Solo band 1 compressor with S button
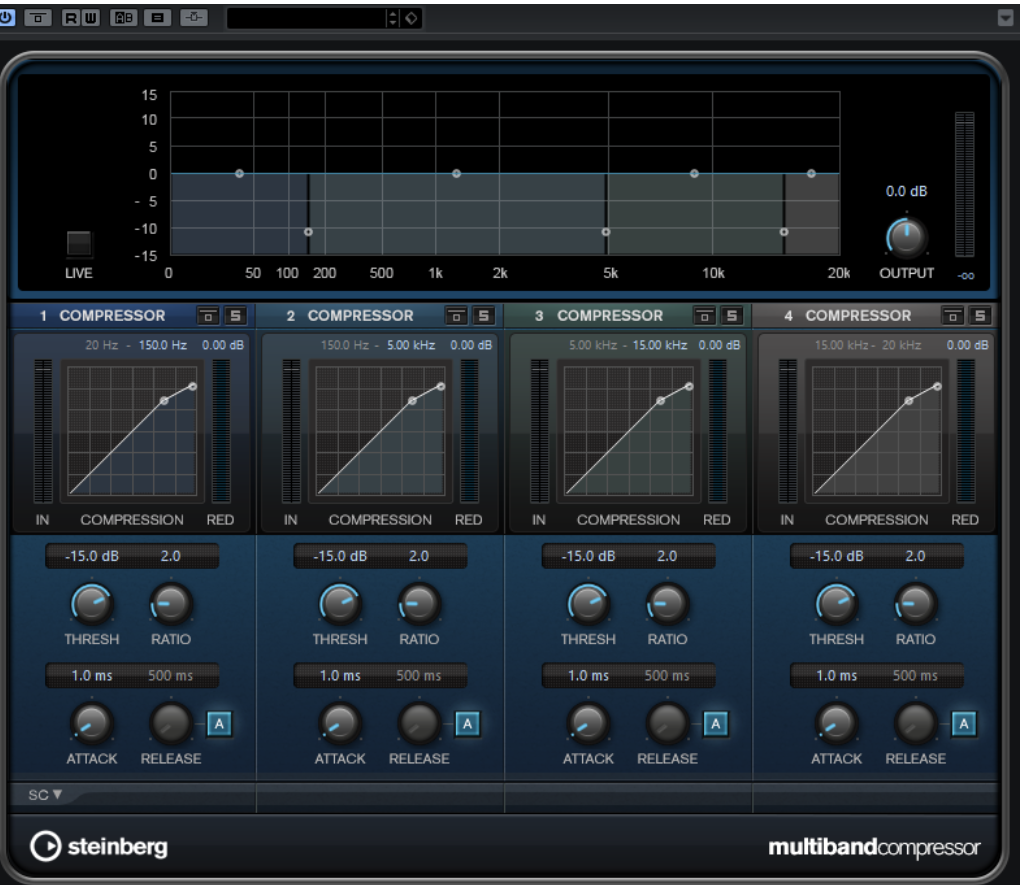The image size is (1024, 885). [235, 316]
